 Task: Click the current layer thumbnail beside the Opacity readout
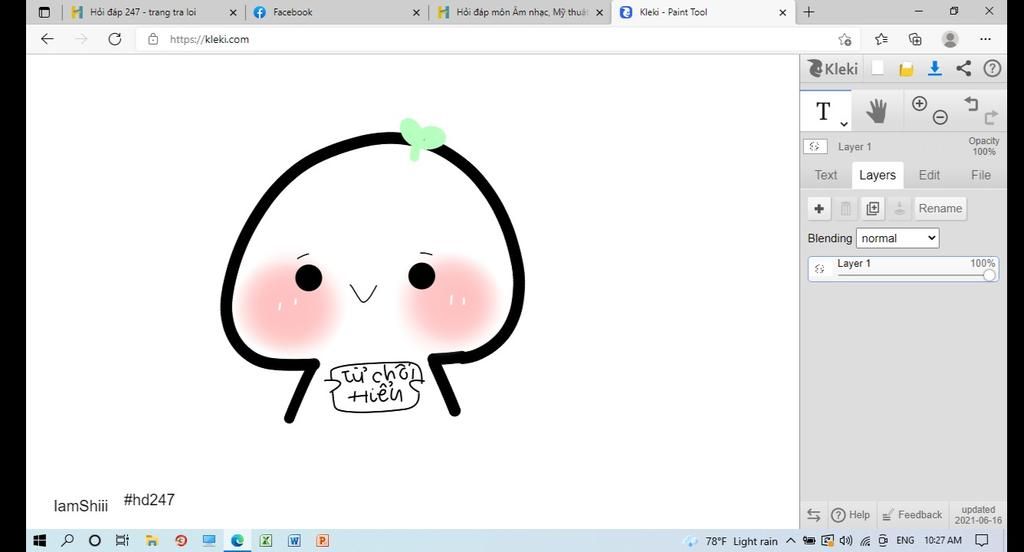coord(815,146)
